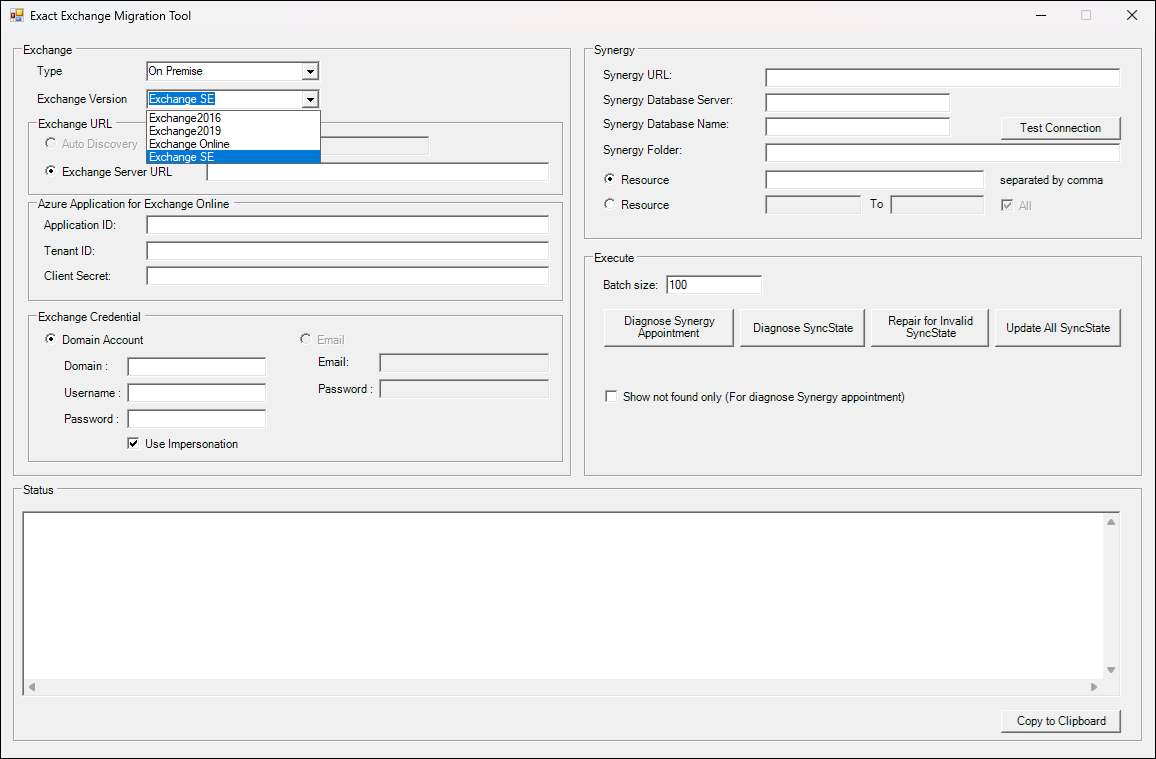Choose the Resource range radio button
Viewport: 1156px width, 759px height.
point(610,205)
